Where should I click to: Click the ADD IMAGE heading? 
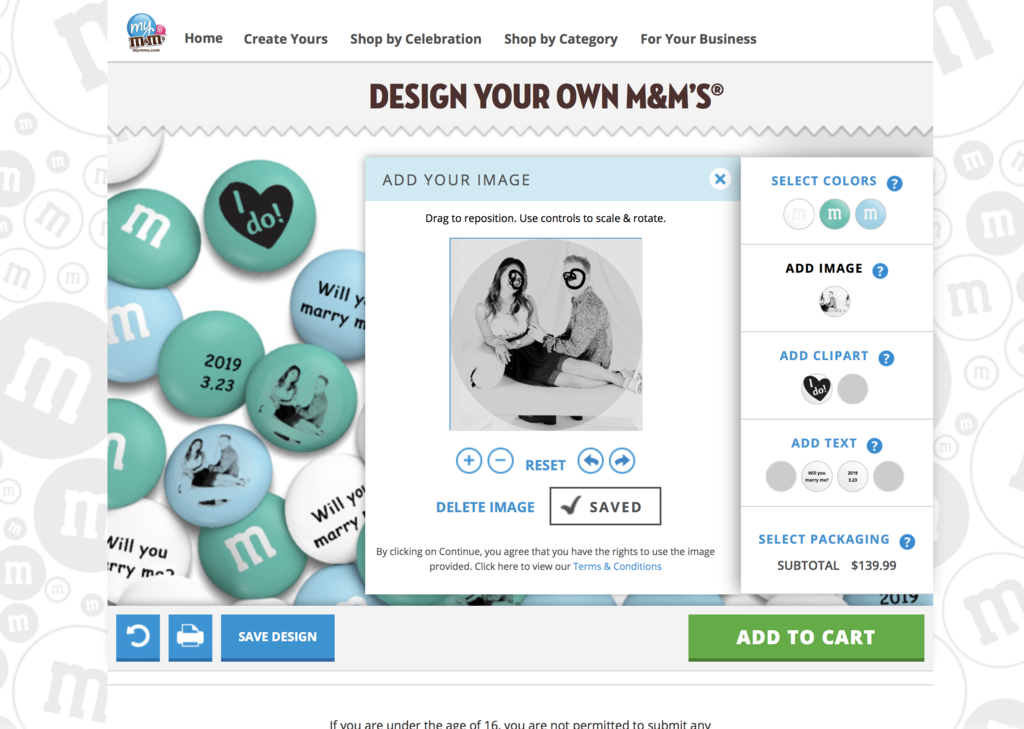pyautogui.click(x=824, y=268)
